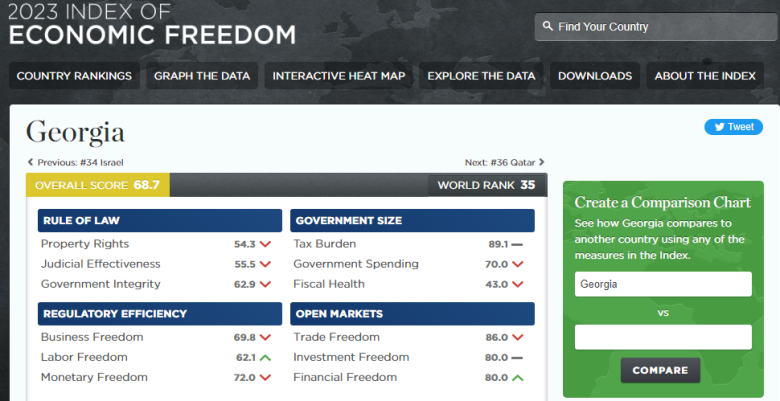Open the Downloads tab
Image resolution: width=780 pixels, height=401 pixels.
pyautogui.click(x=595, y=76)
